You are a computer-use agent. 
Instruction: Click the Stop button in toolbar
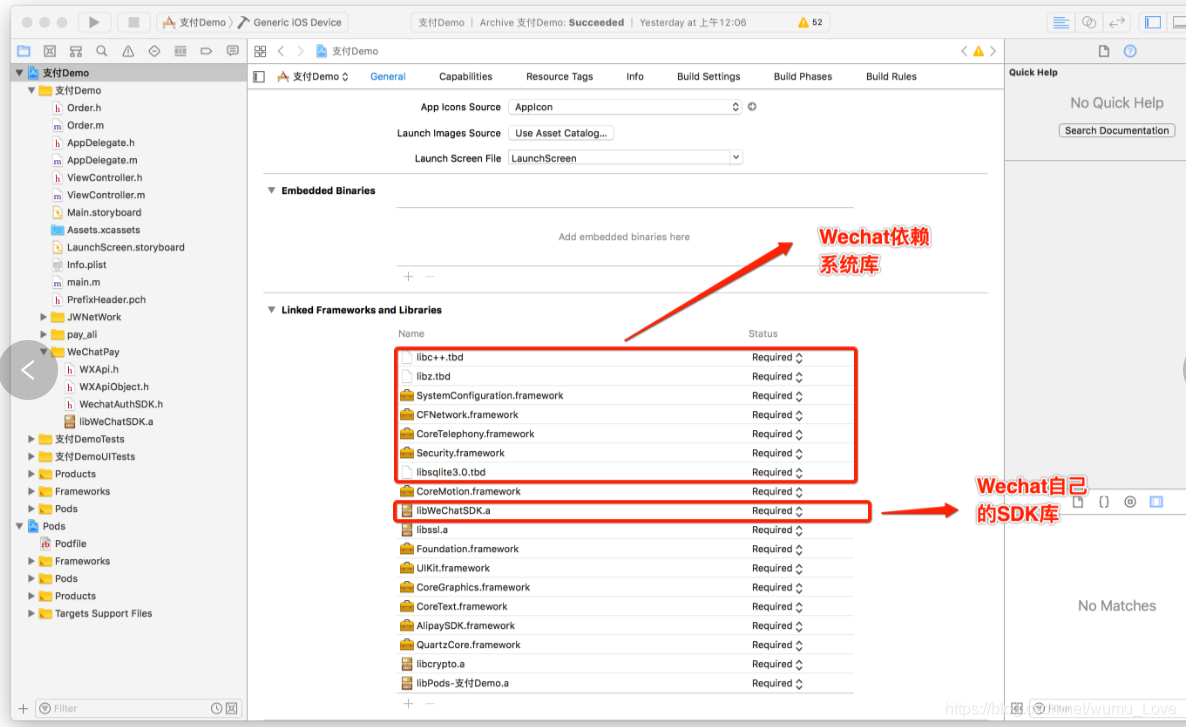click(x=133, y=22)
